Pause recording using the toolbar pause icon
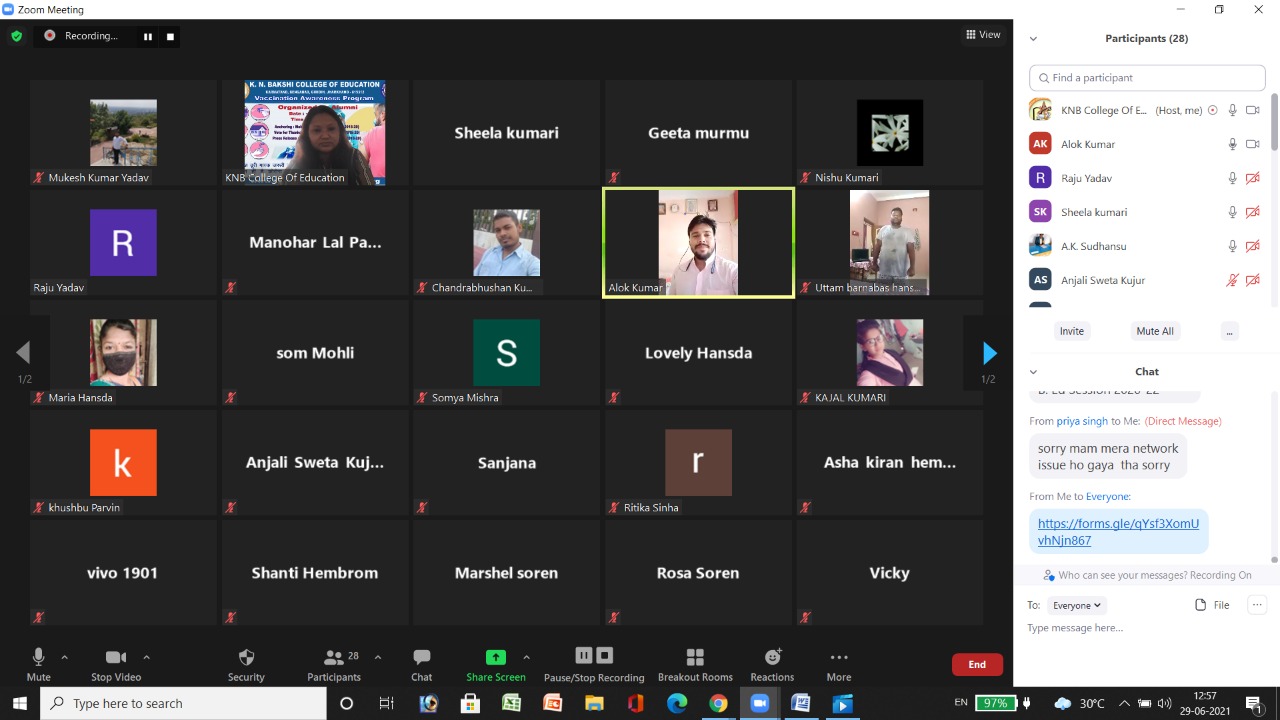1280x720 pixels. coord(584,655)
